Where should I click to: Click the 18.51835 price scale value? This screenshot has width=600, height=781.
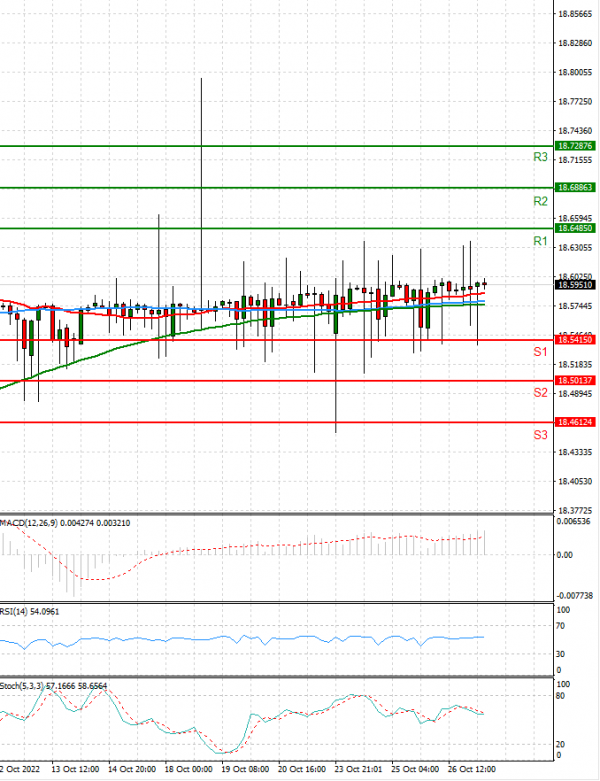[575, 365]
